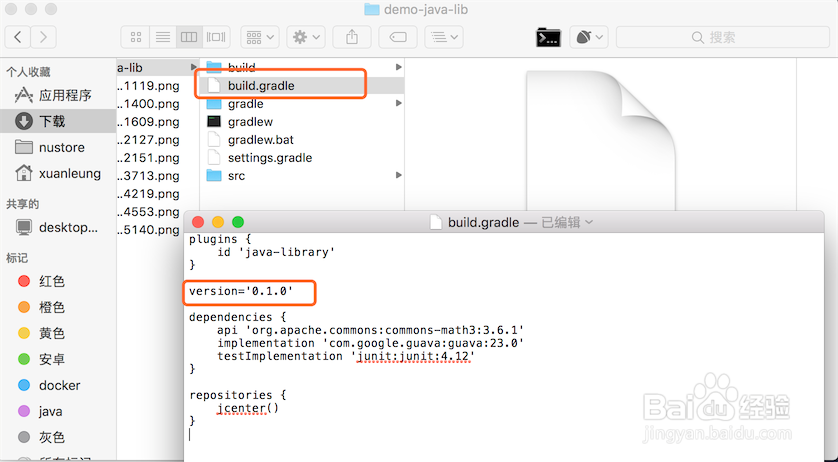Screen dimensions: 838x462
Task: Open 应用程序 in the sidebar
Action: (x=58, y=95)
